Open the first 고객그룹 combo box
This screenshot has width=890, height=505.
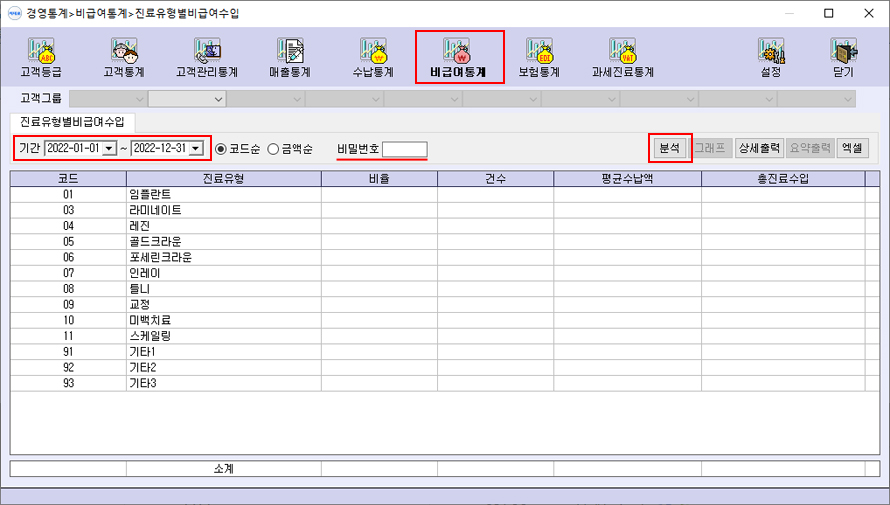click(x=107, y=98)
